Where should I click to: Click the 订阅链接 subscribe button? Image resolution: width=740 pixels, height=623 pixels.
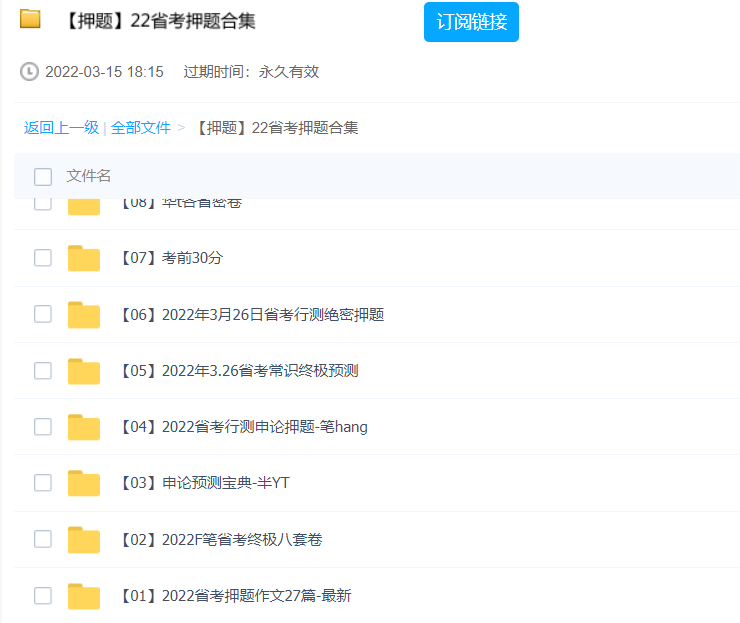(471, 22)
